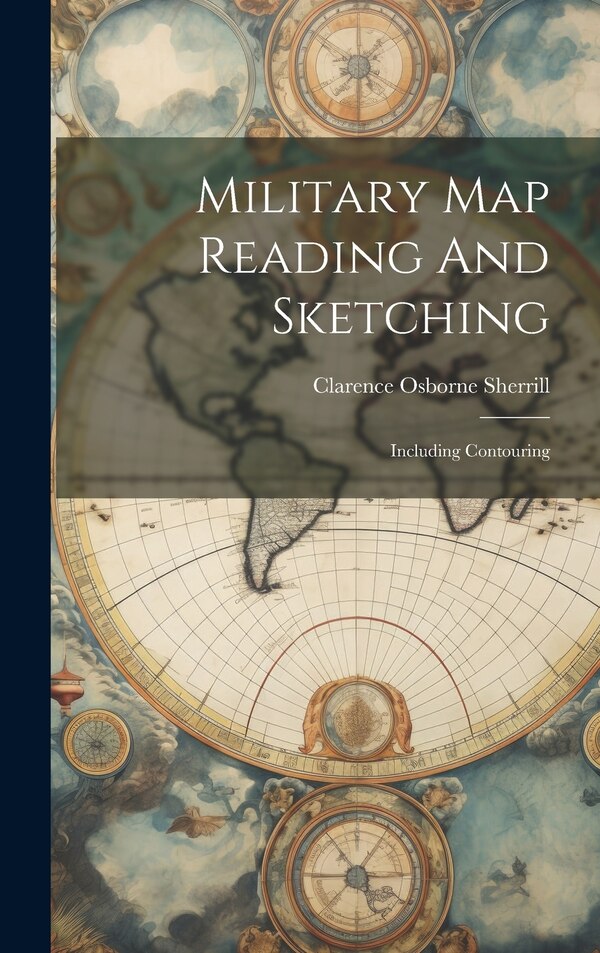Click the cloud-filled circle at top right
600x953 pixels.
click(539, 62)
